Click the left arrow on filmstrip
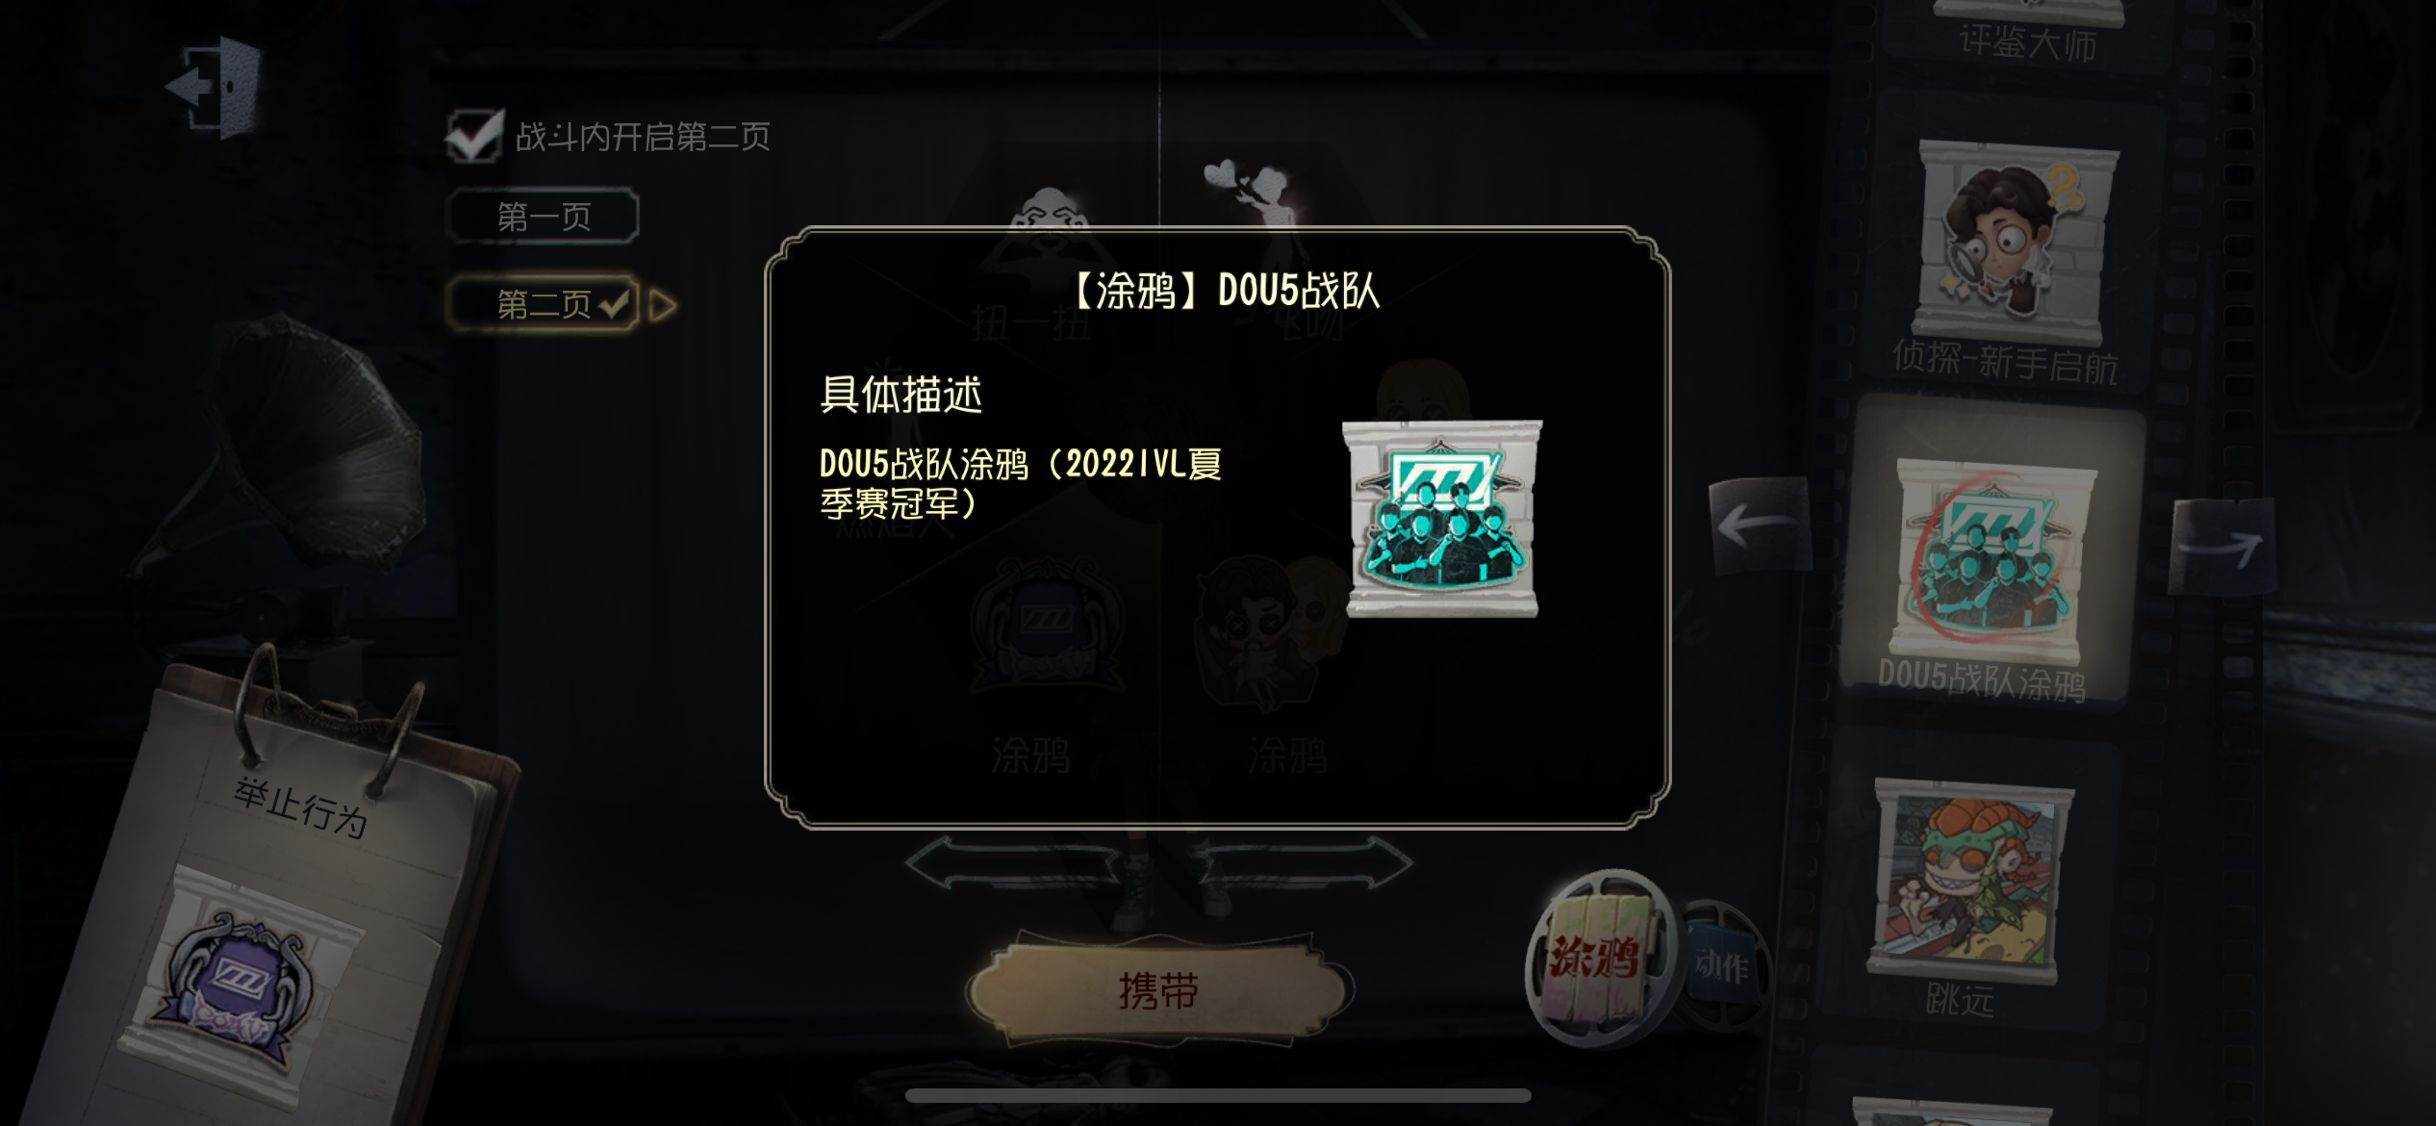The width and height of the screenshot is (2436, 1126). (1760, 524)
